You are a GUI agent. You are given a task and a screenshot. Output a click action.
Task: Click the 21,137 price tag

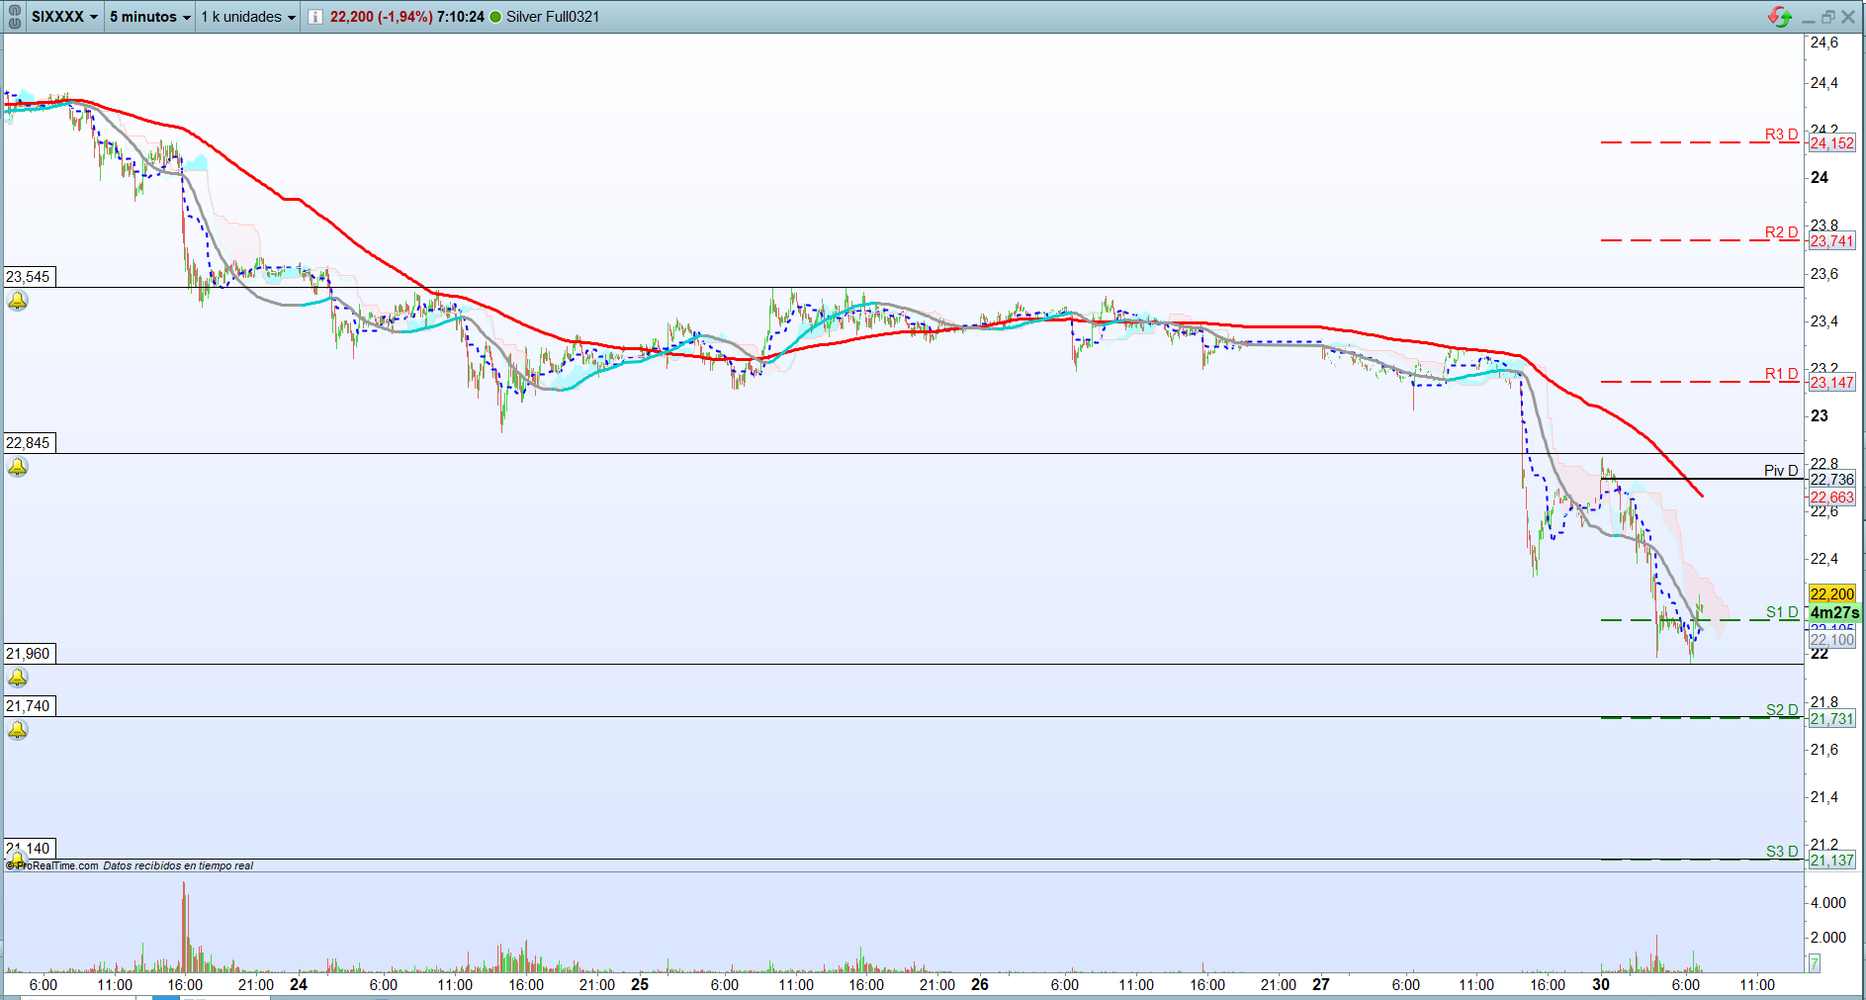coord(1832,860)
